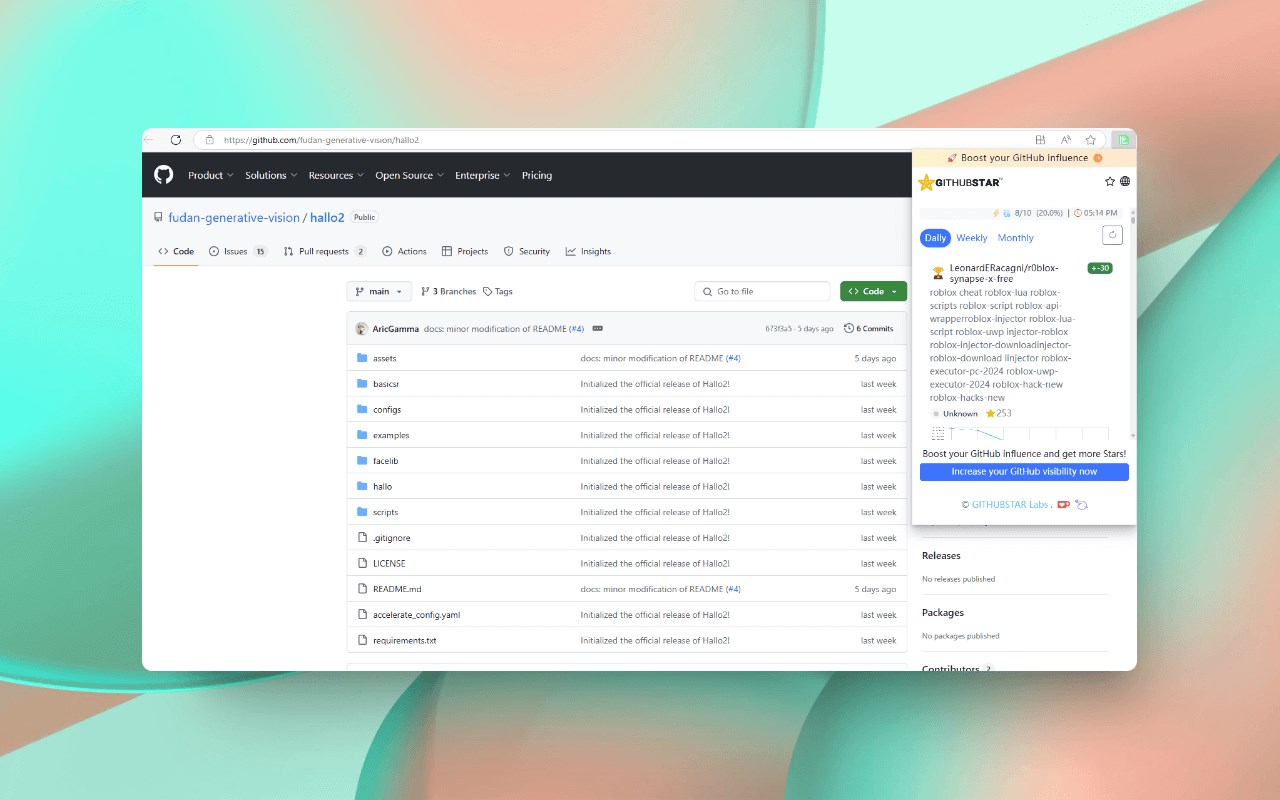This screenshot has height=800, width=1280.
Task: Click the hallo2 repository name link
Action: pyautogui.click(x=327, y=217)
